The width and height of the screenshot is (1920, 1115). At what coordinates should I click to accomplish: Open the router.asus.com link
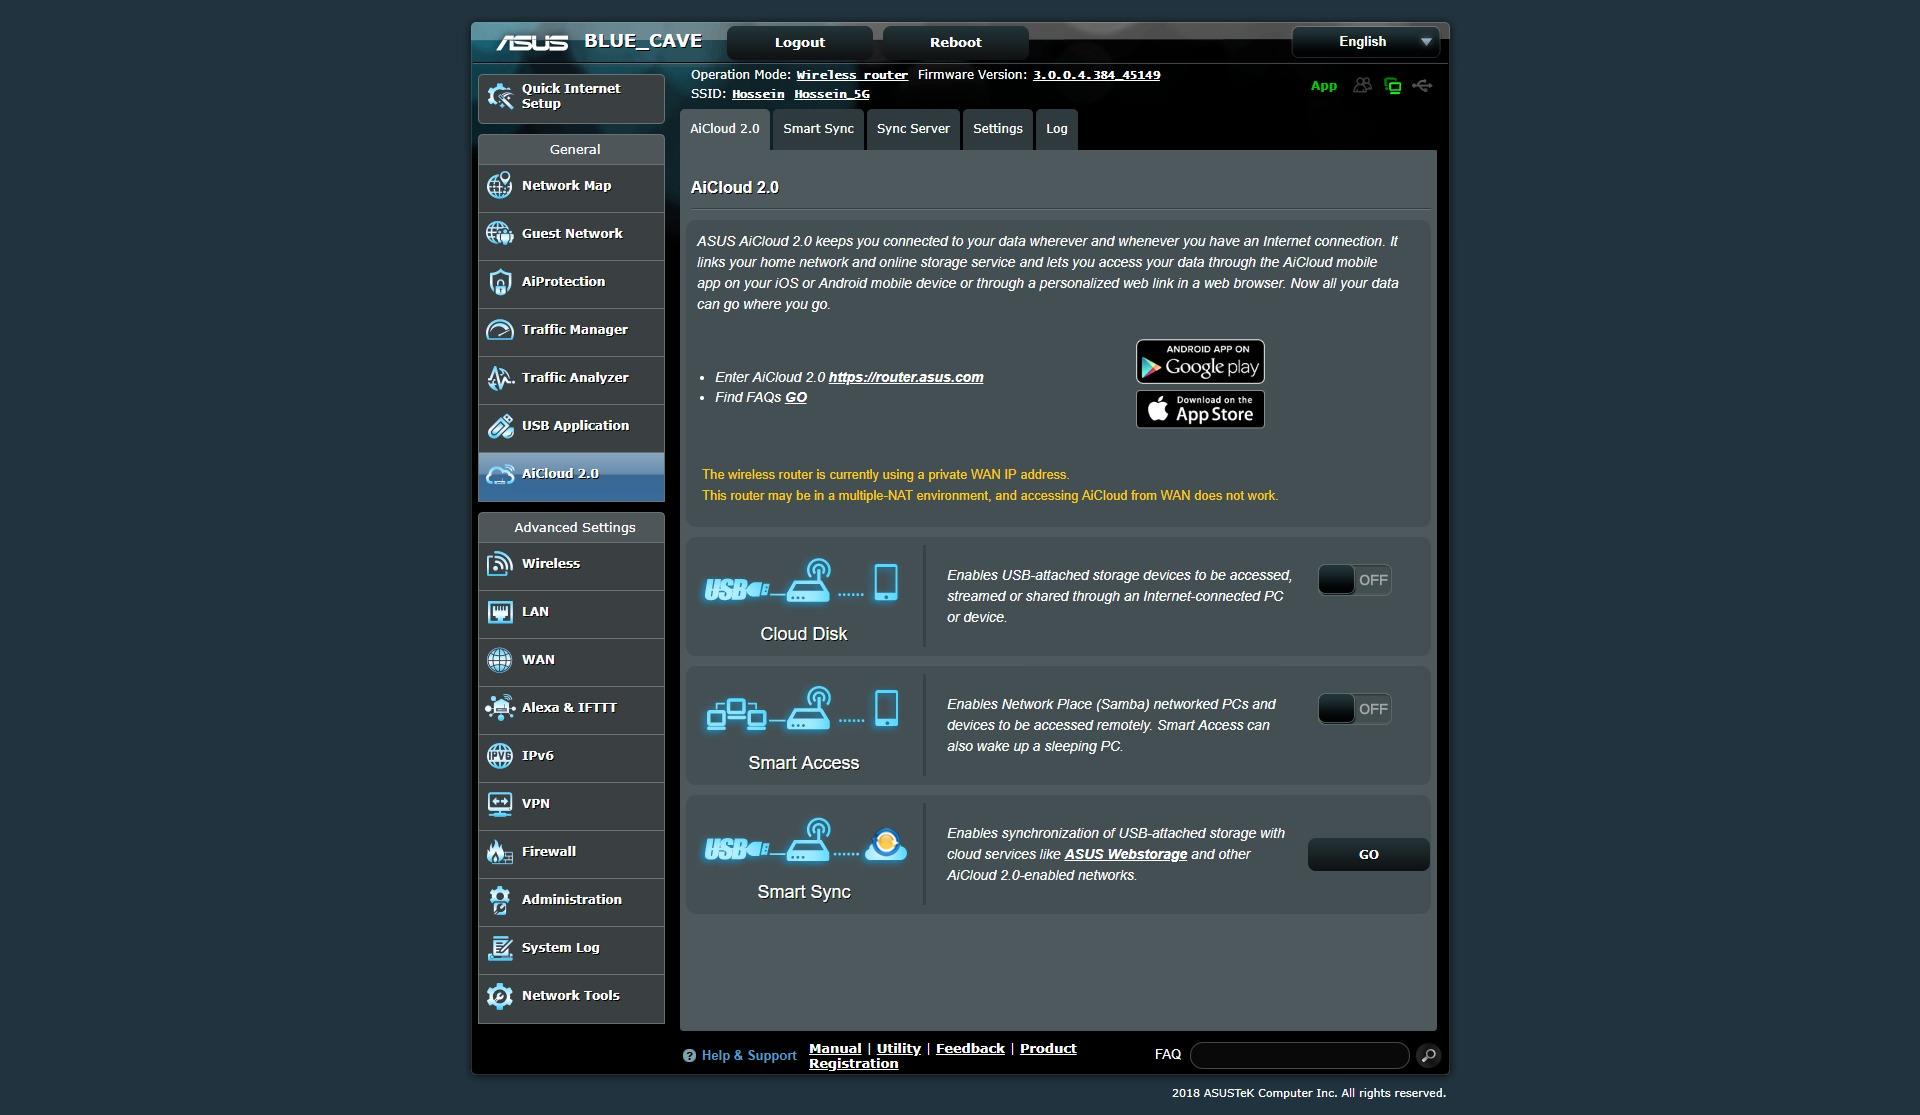click(905, 377)
